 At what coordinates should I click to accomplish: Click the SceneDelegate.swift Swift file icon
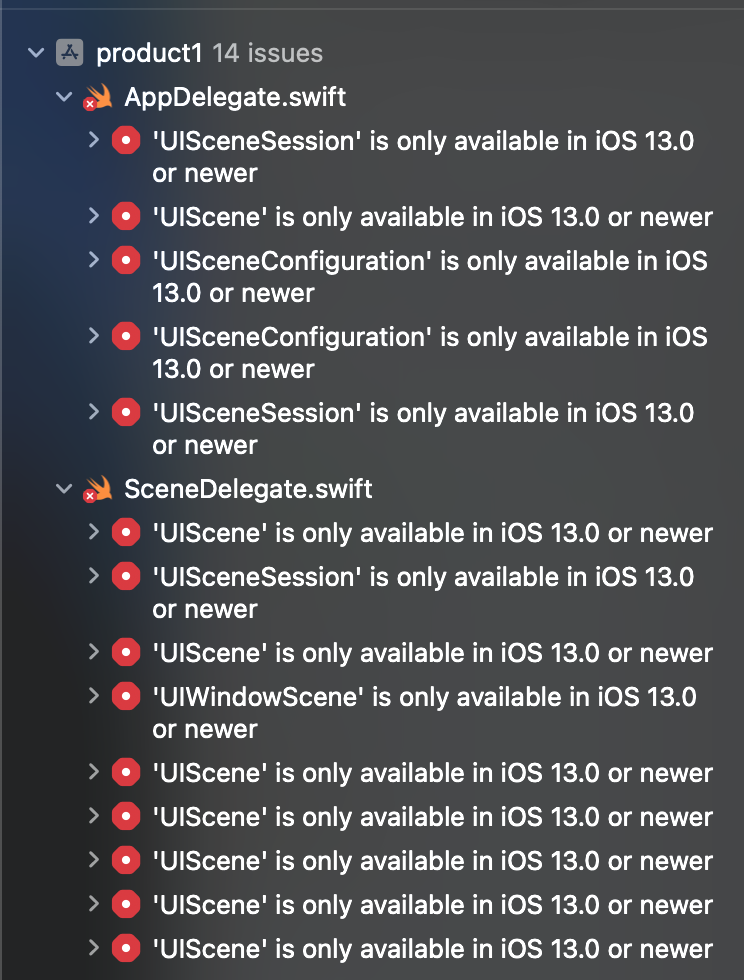(98, 489)
